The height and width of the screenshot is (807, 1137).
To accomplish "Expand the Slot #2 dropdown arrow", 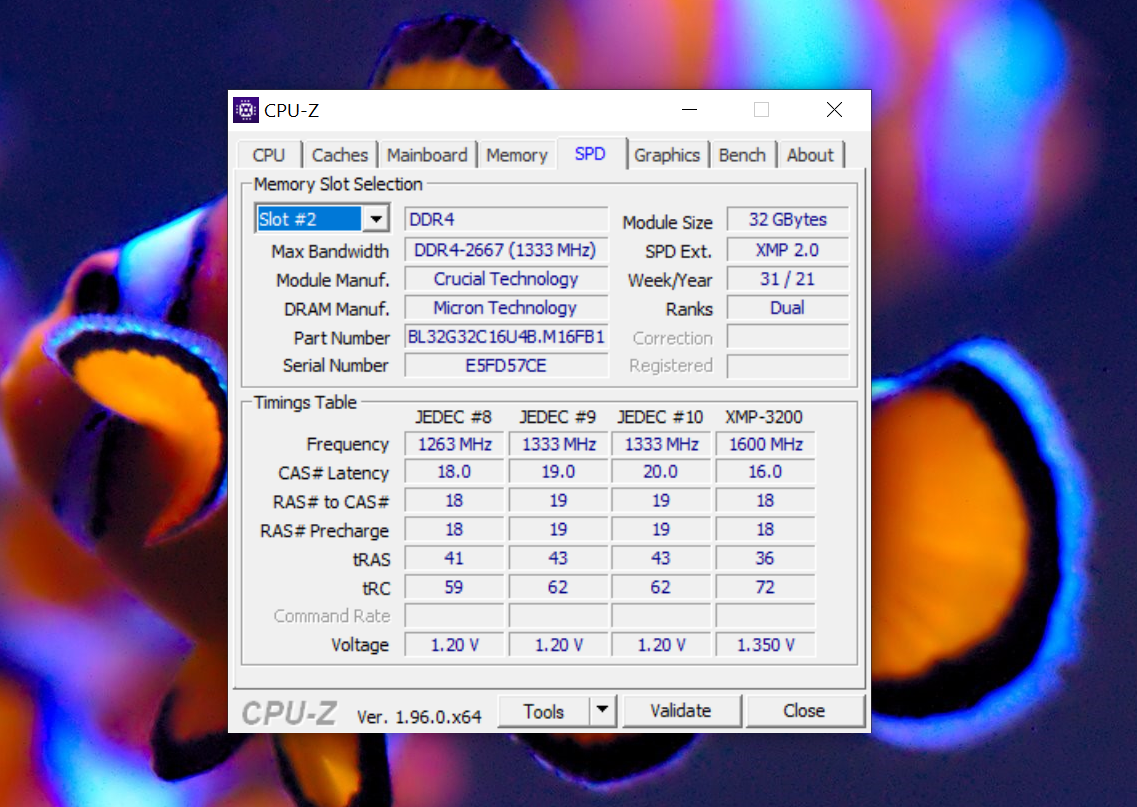I will pyautogui.click(x=376, y=219).
